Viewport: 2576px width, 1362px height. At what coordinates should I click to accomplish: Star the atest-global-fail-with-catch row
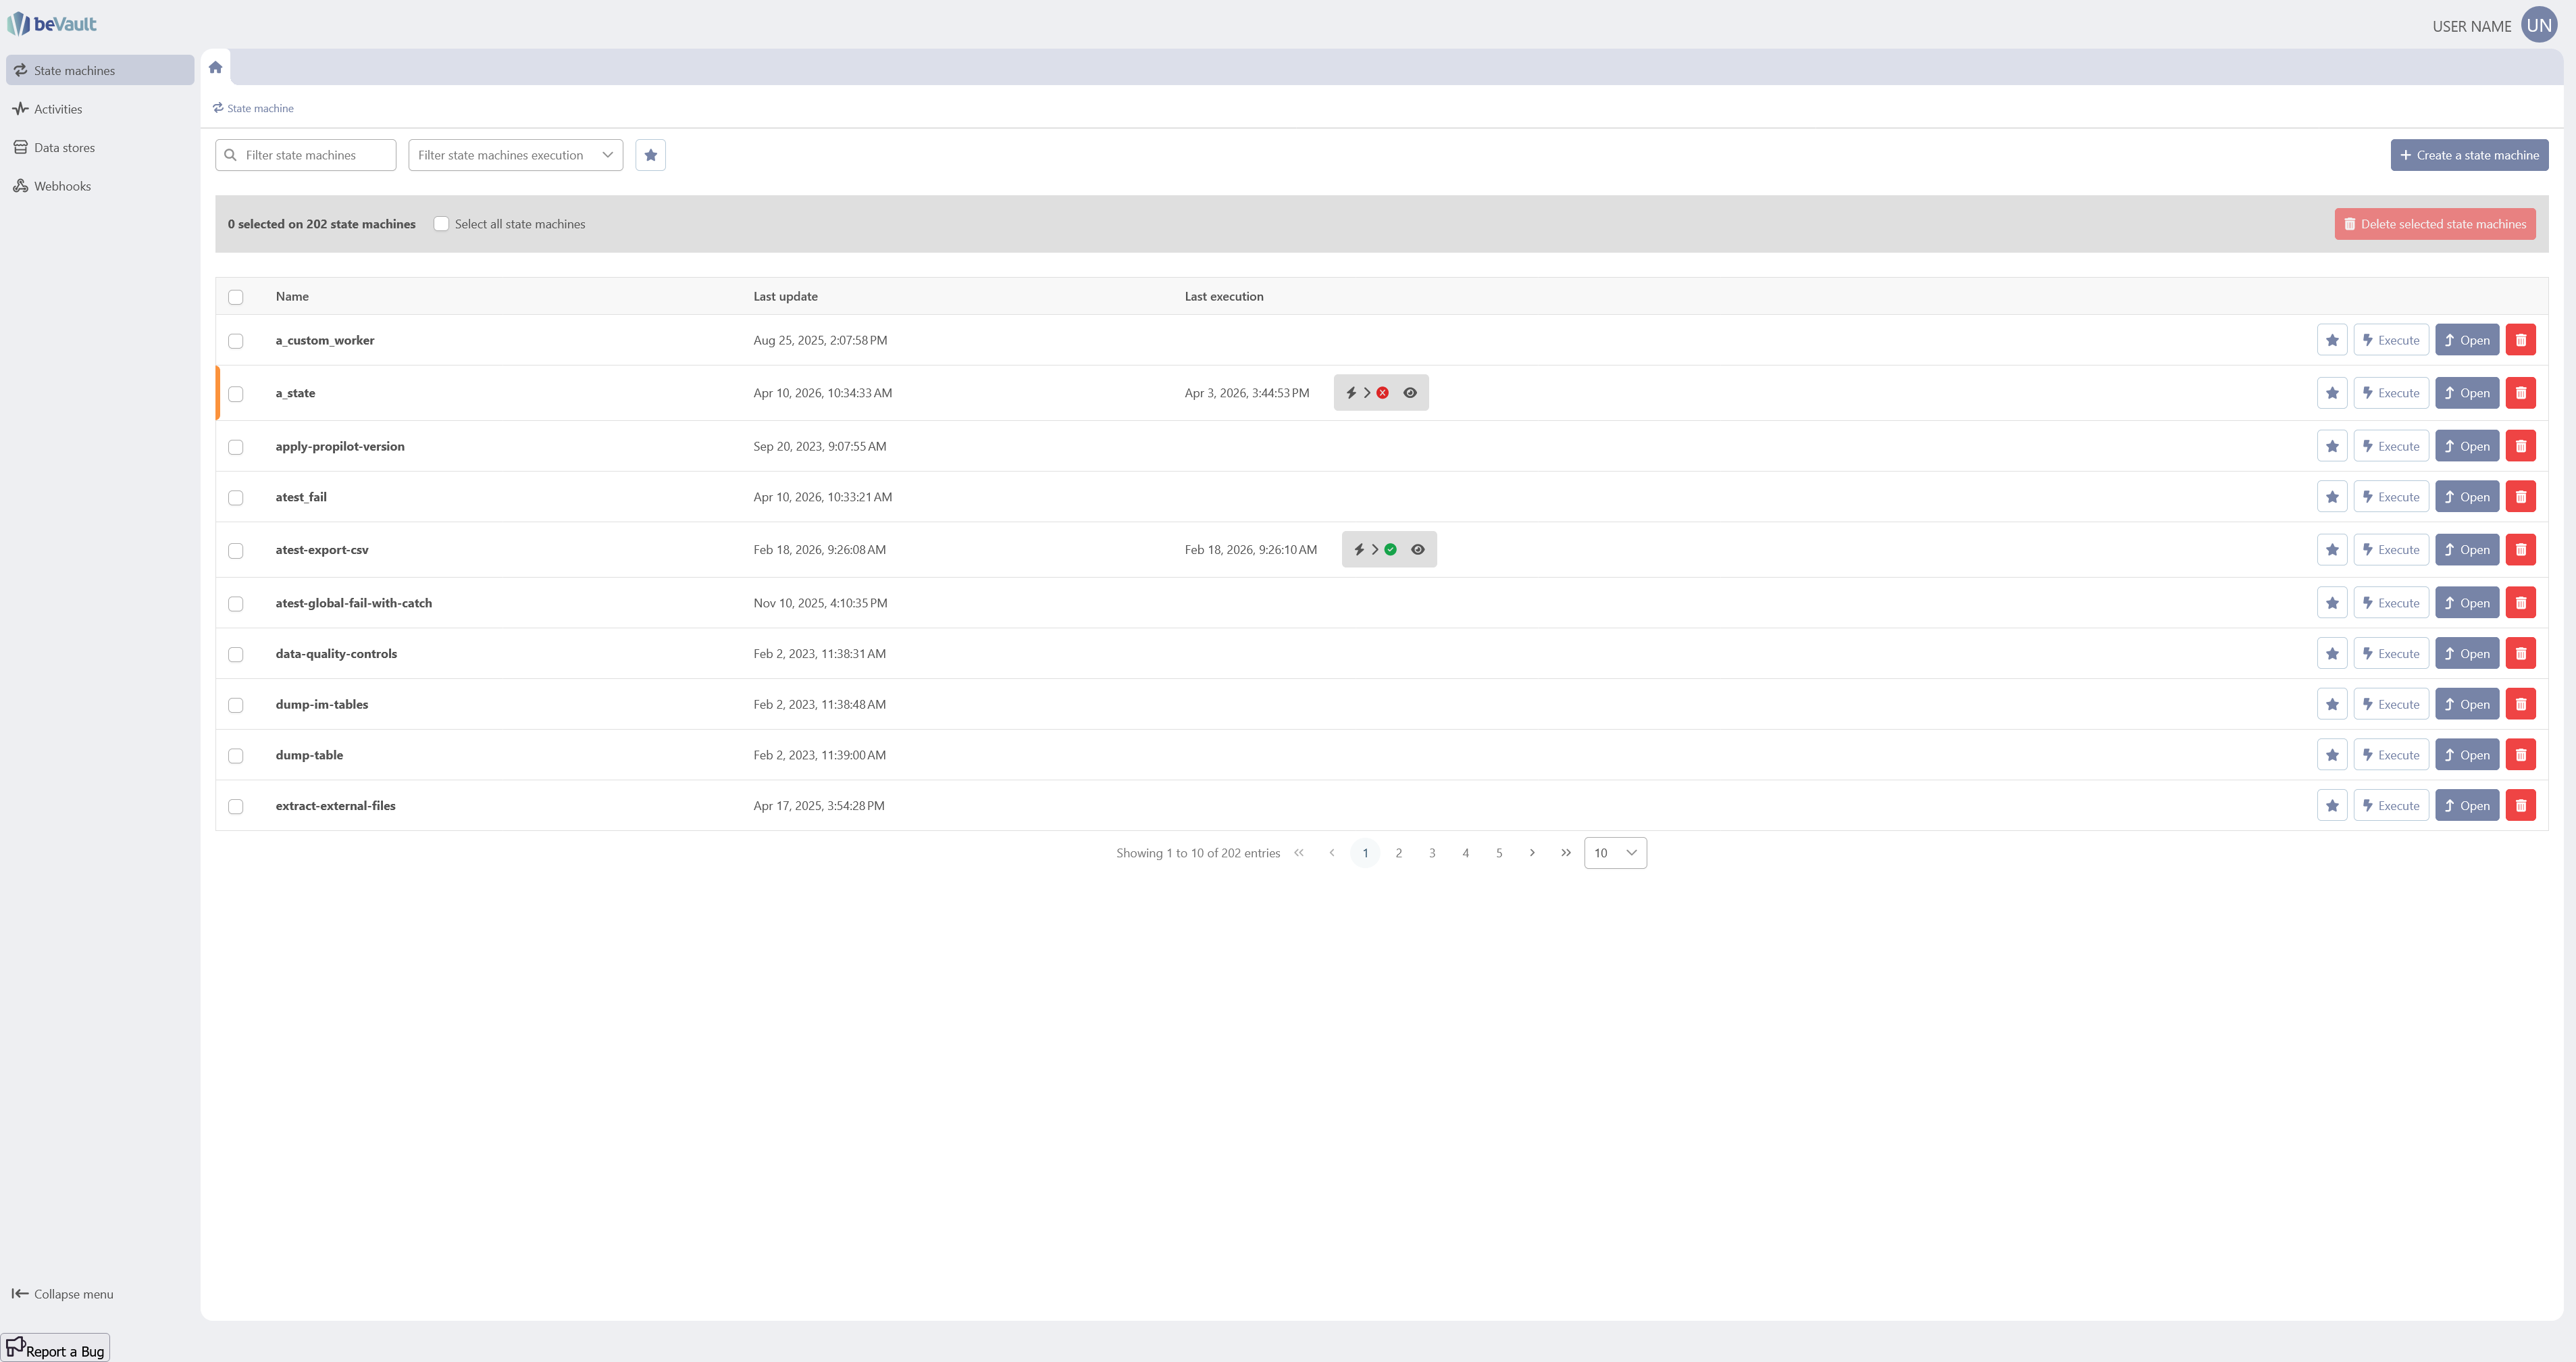coord(2332,603)
